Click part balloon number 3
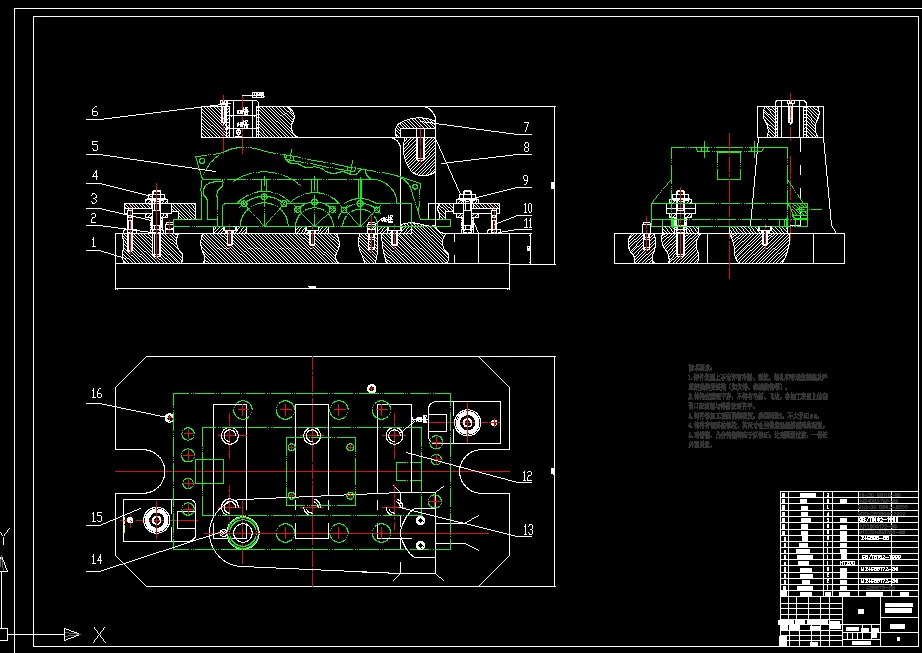This screenshot has height=653, width=922. [x=94, y=199]
